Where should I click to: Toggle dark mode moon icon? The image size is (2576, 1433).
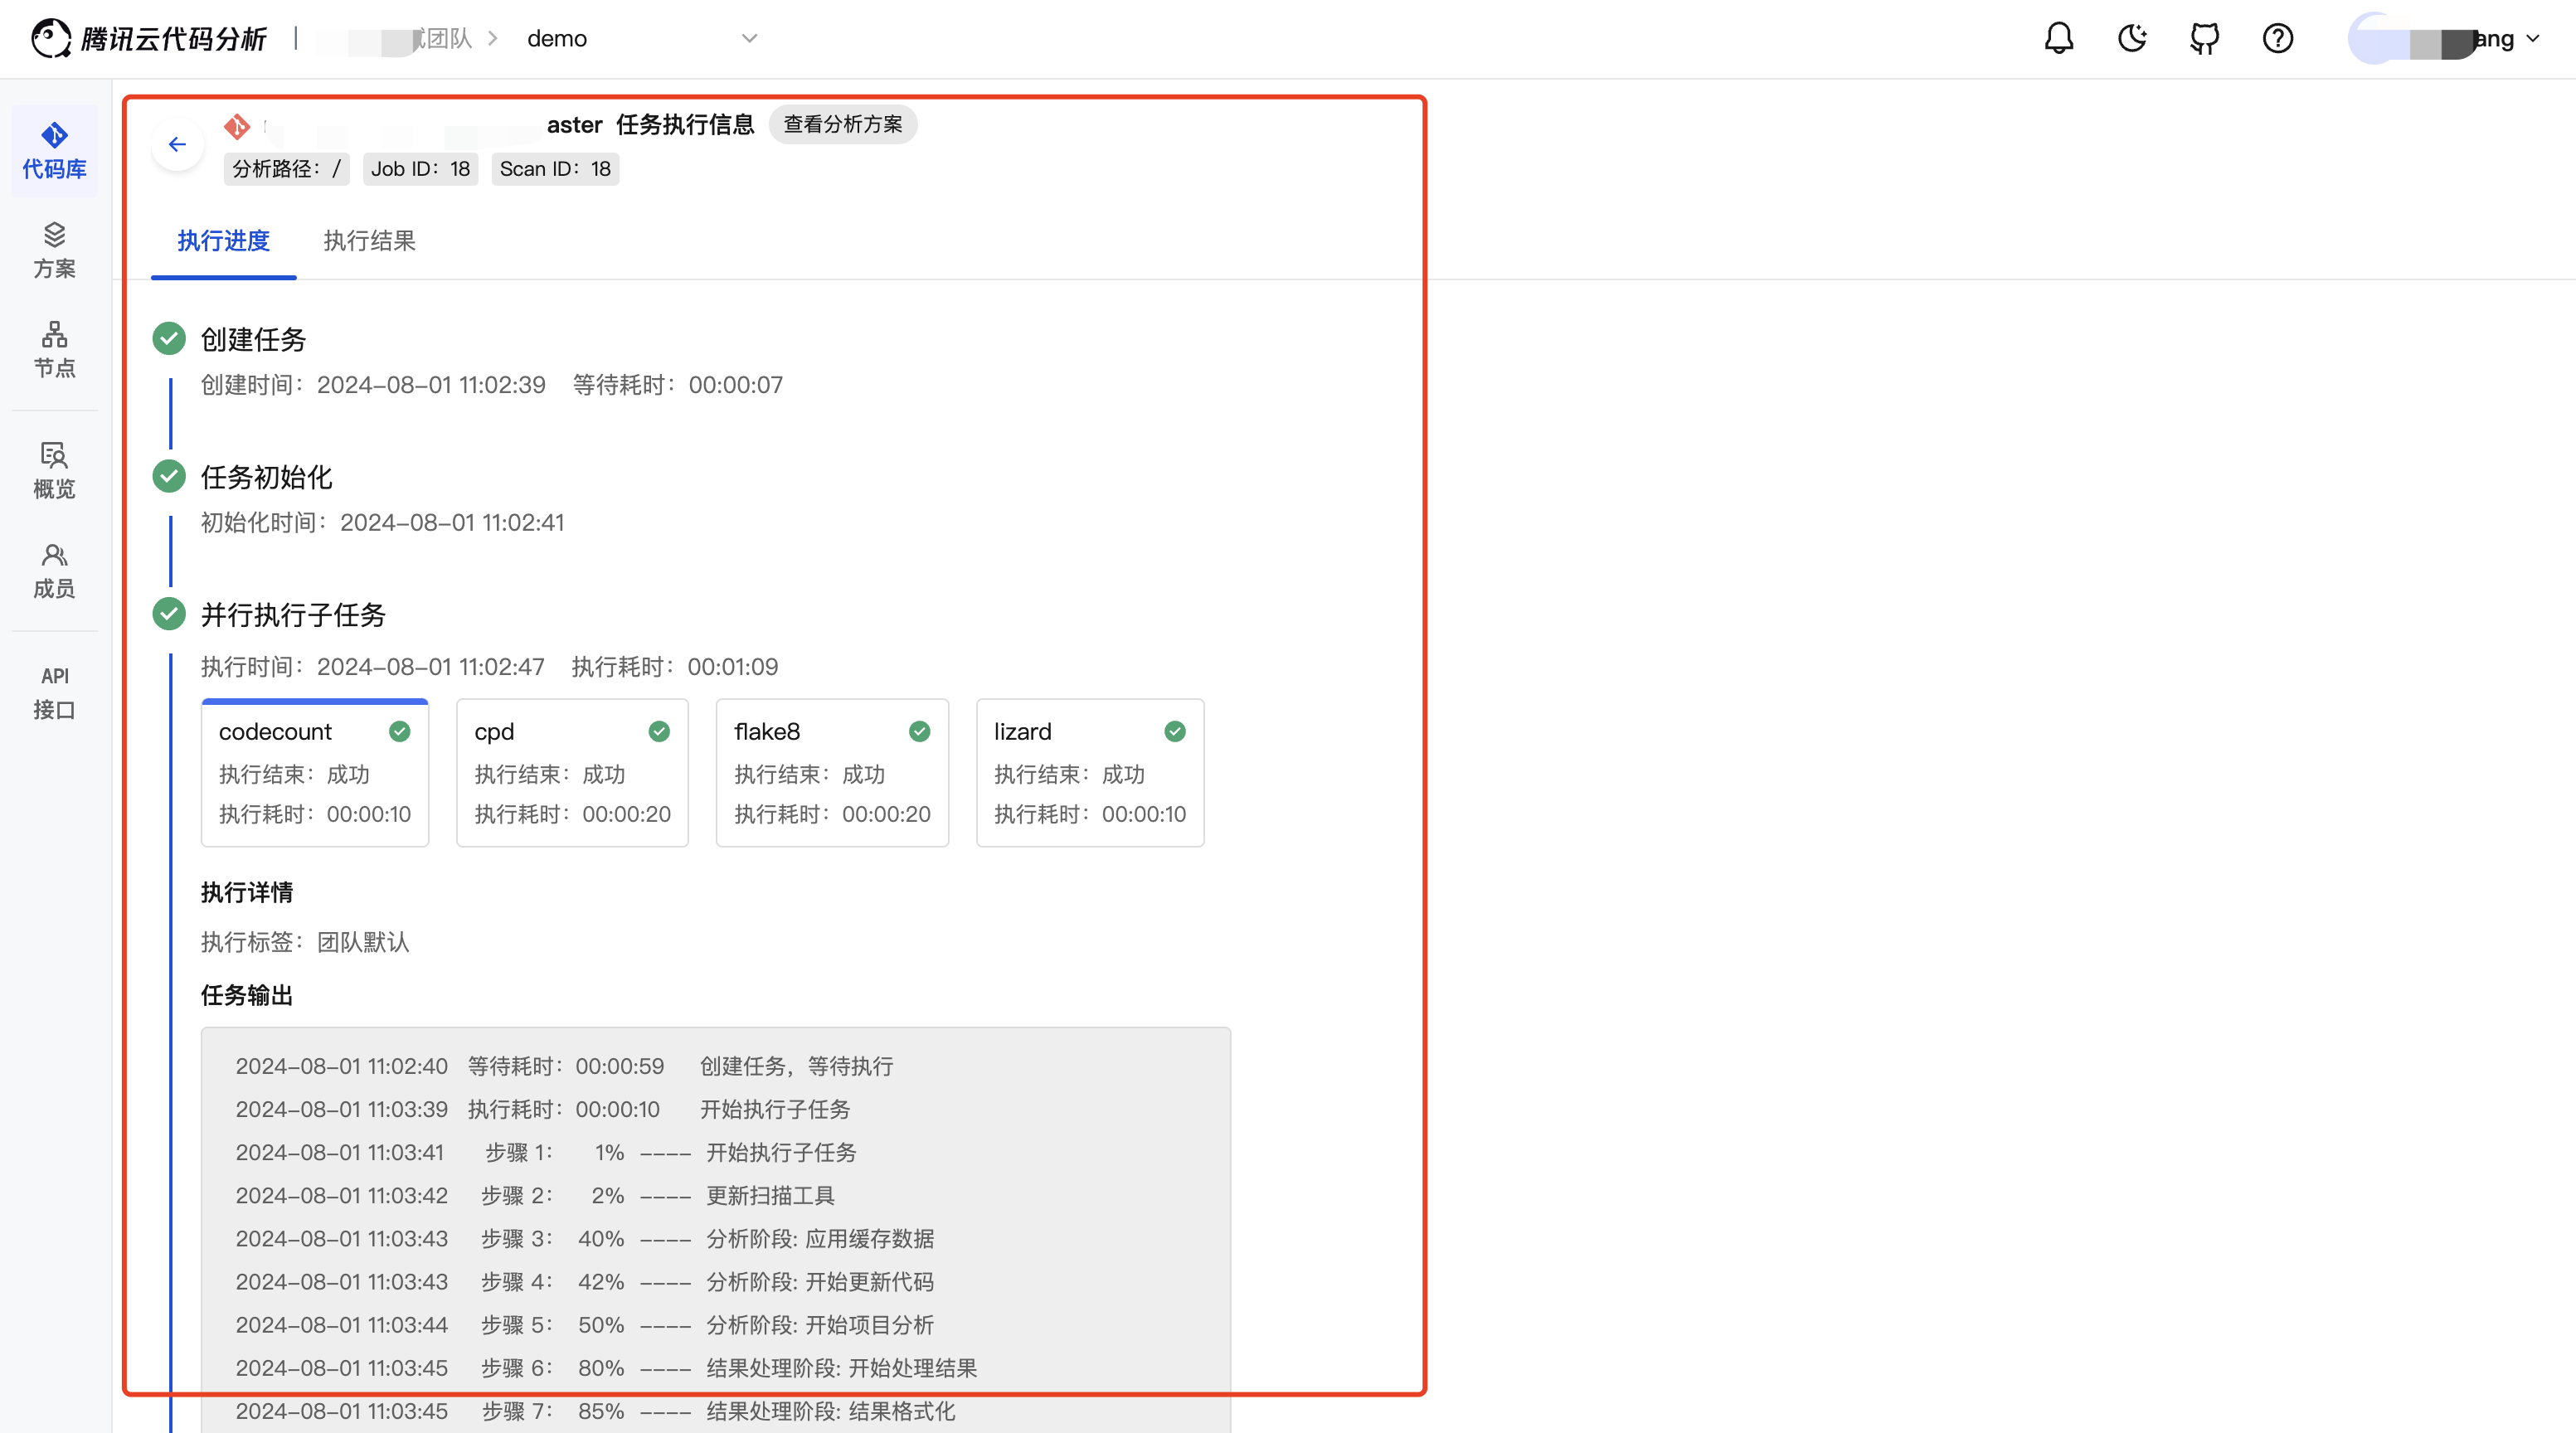pyautogui.click(x=2132, y=39)
